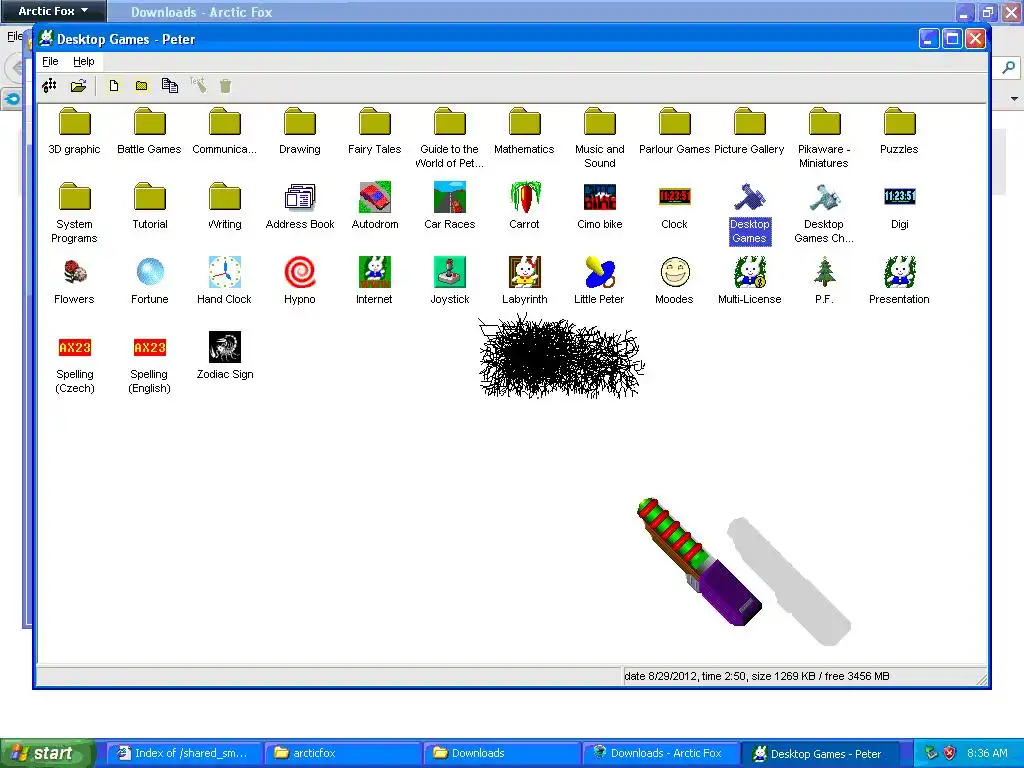Open the Communica... folder
Screen dimensions: 1024x768
[x=225, y=123]
